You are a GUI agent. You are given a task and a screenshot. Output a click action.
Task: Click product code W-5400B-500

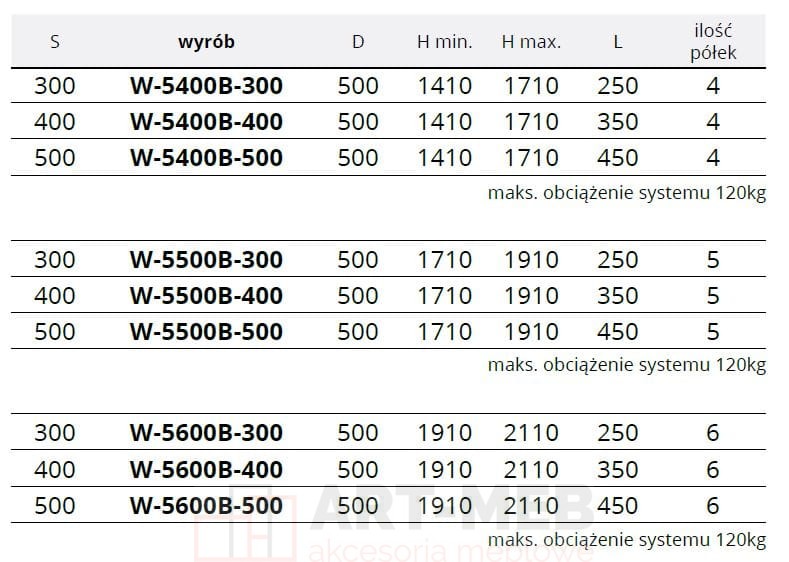[206, 158]
